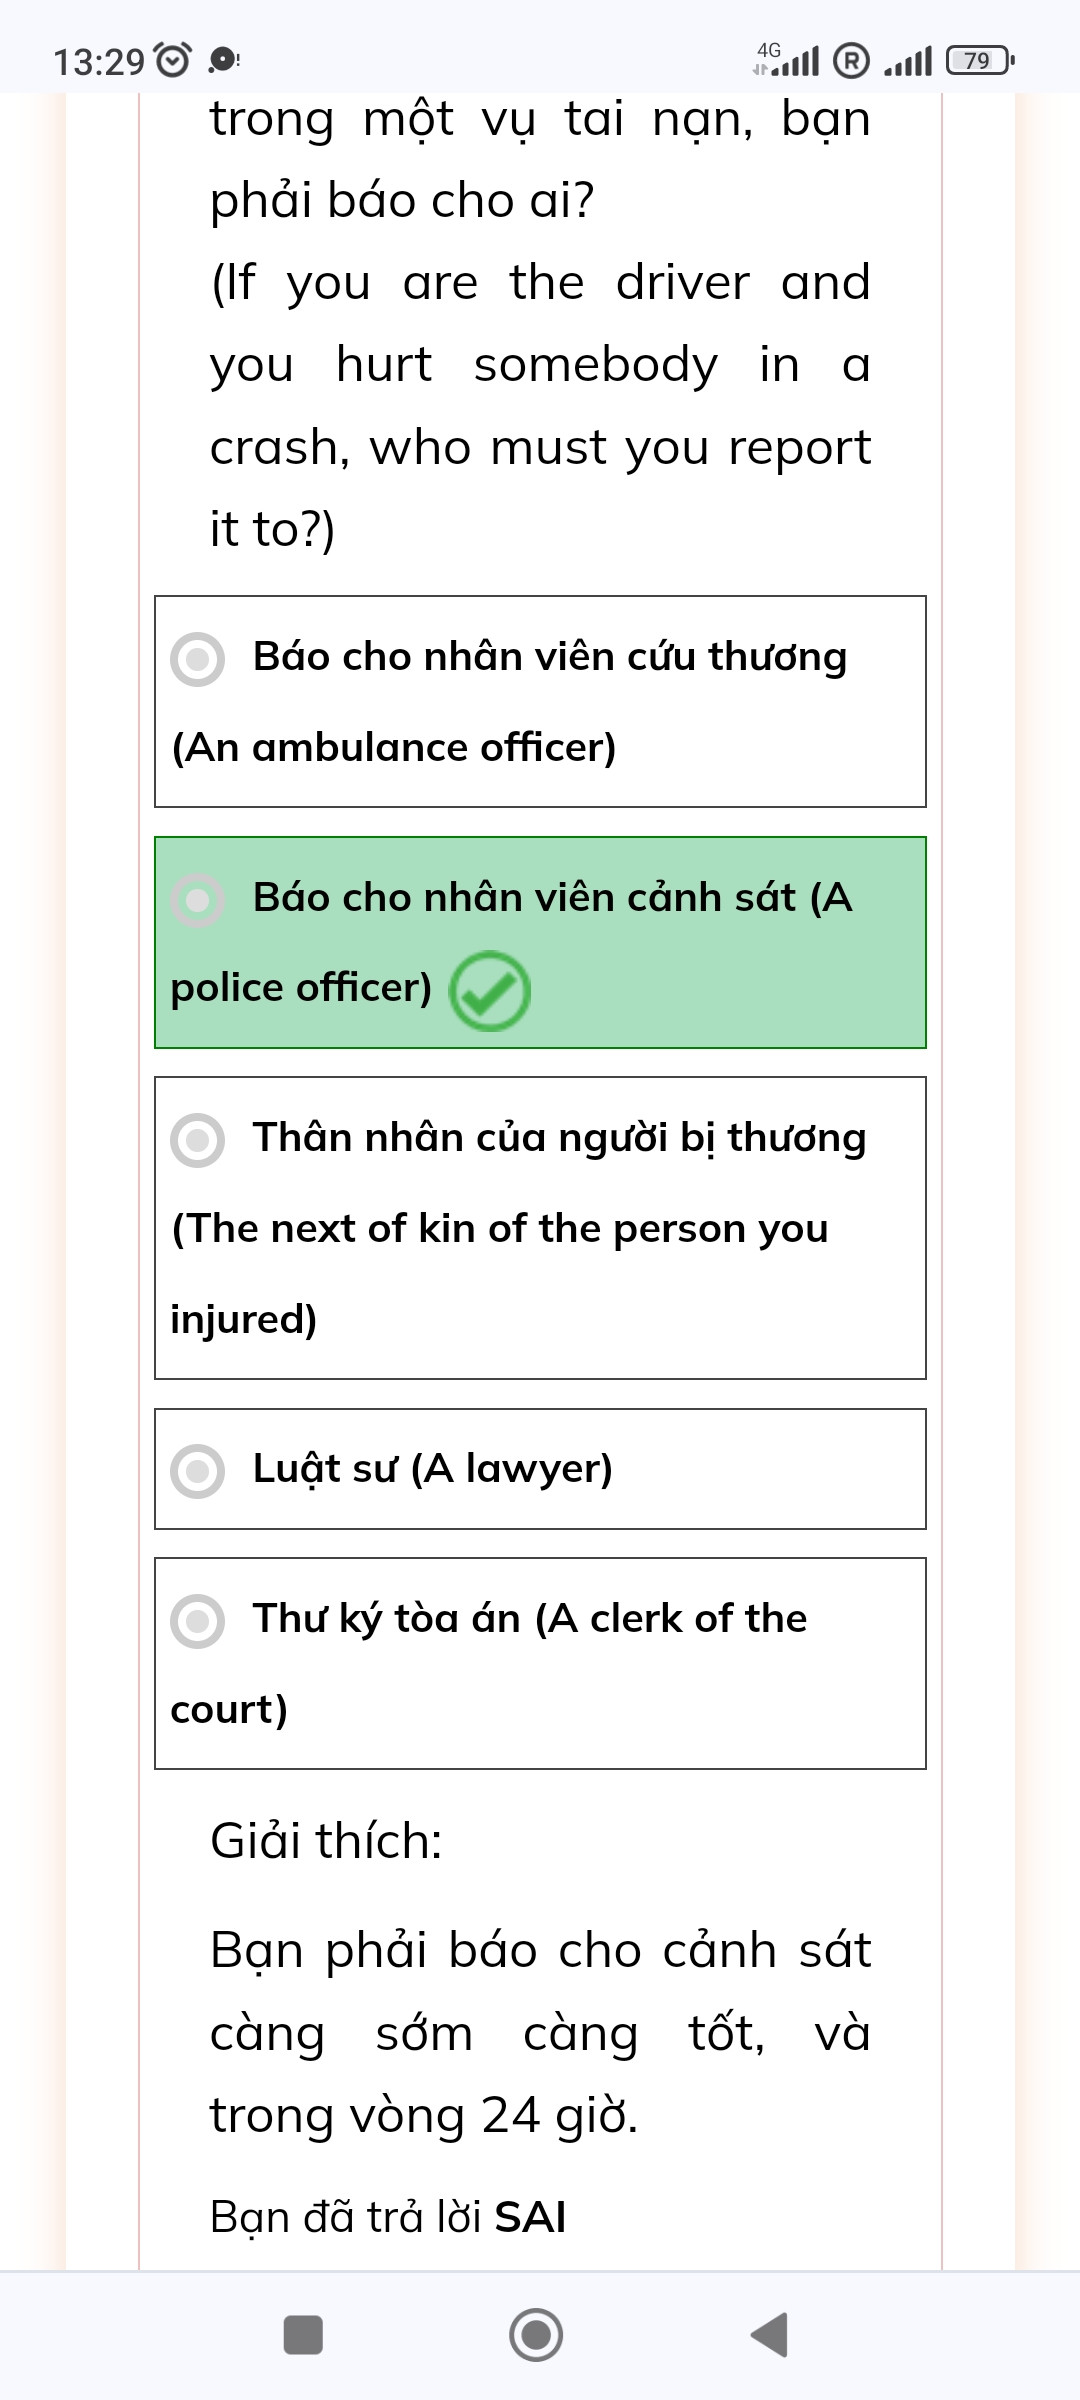Screen dimensions: 1080x2400
Task: Tap the battery level indicator
Action: coord(980,61)
